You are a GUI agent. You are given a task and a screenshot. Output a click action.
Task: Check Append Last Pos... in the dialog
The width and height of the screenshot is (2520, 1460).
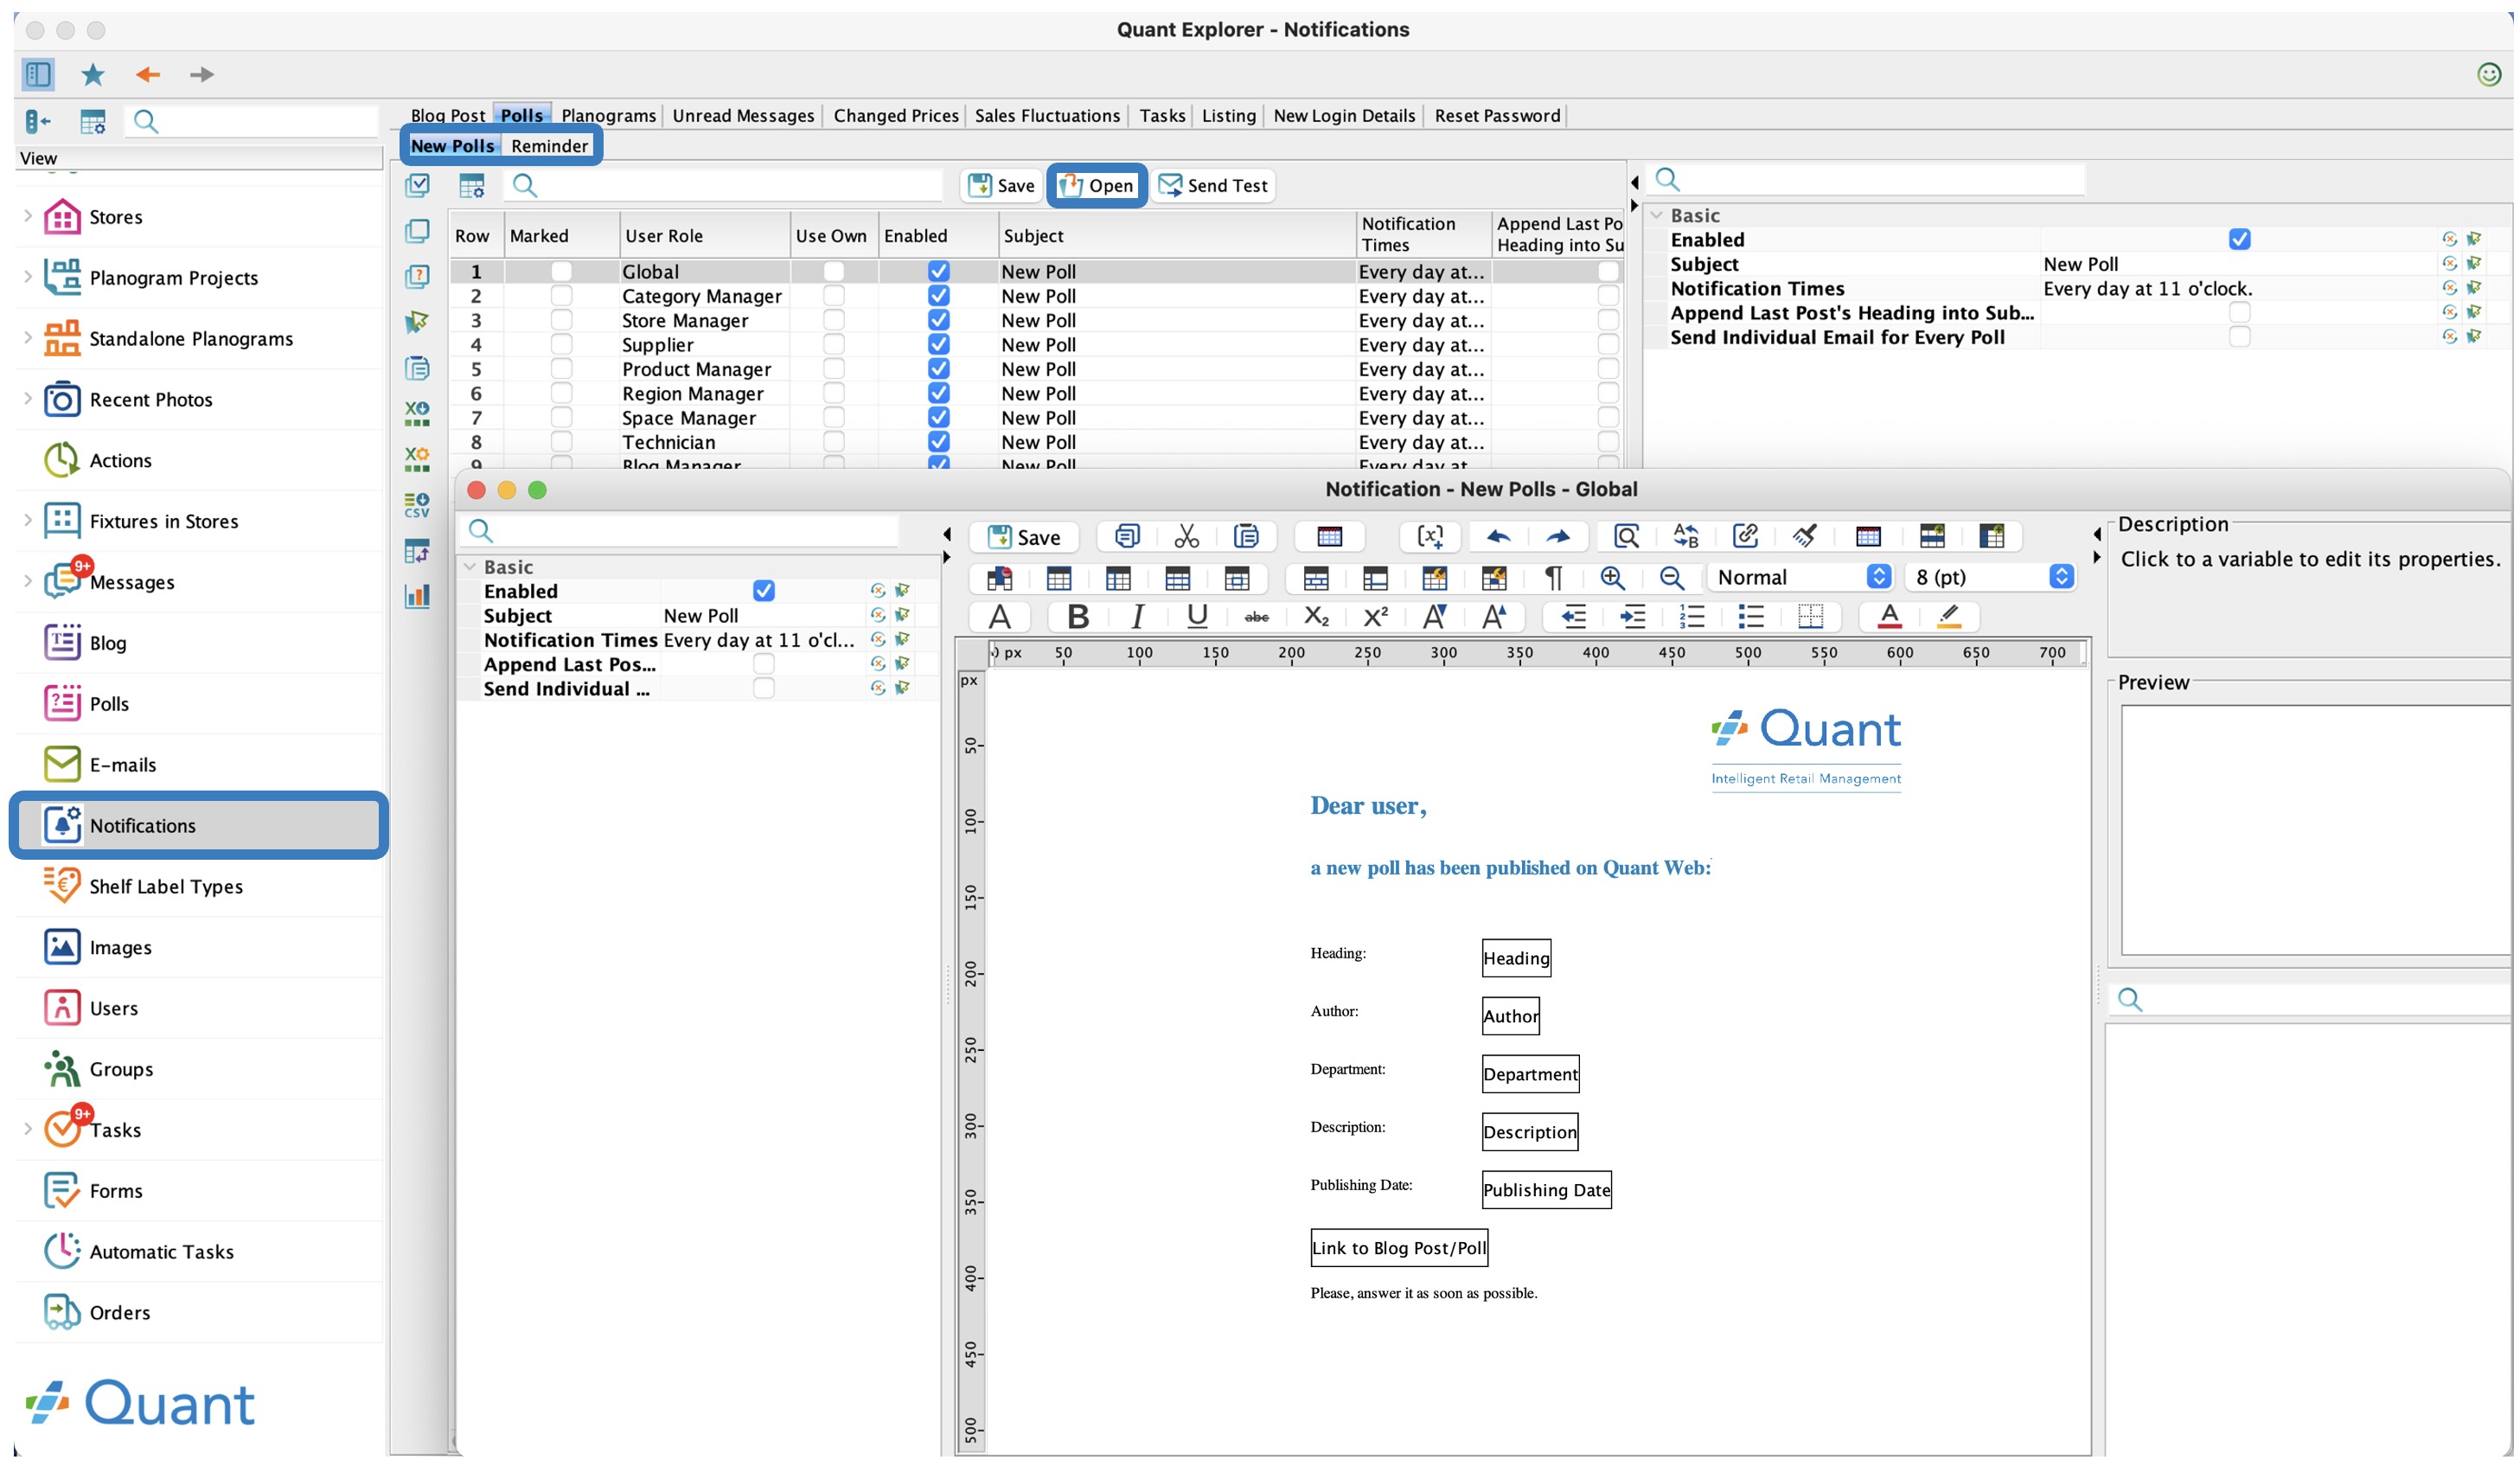tap(763, 664)
